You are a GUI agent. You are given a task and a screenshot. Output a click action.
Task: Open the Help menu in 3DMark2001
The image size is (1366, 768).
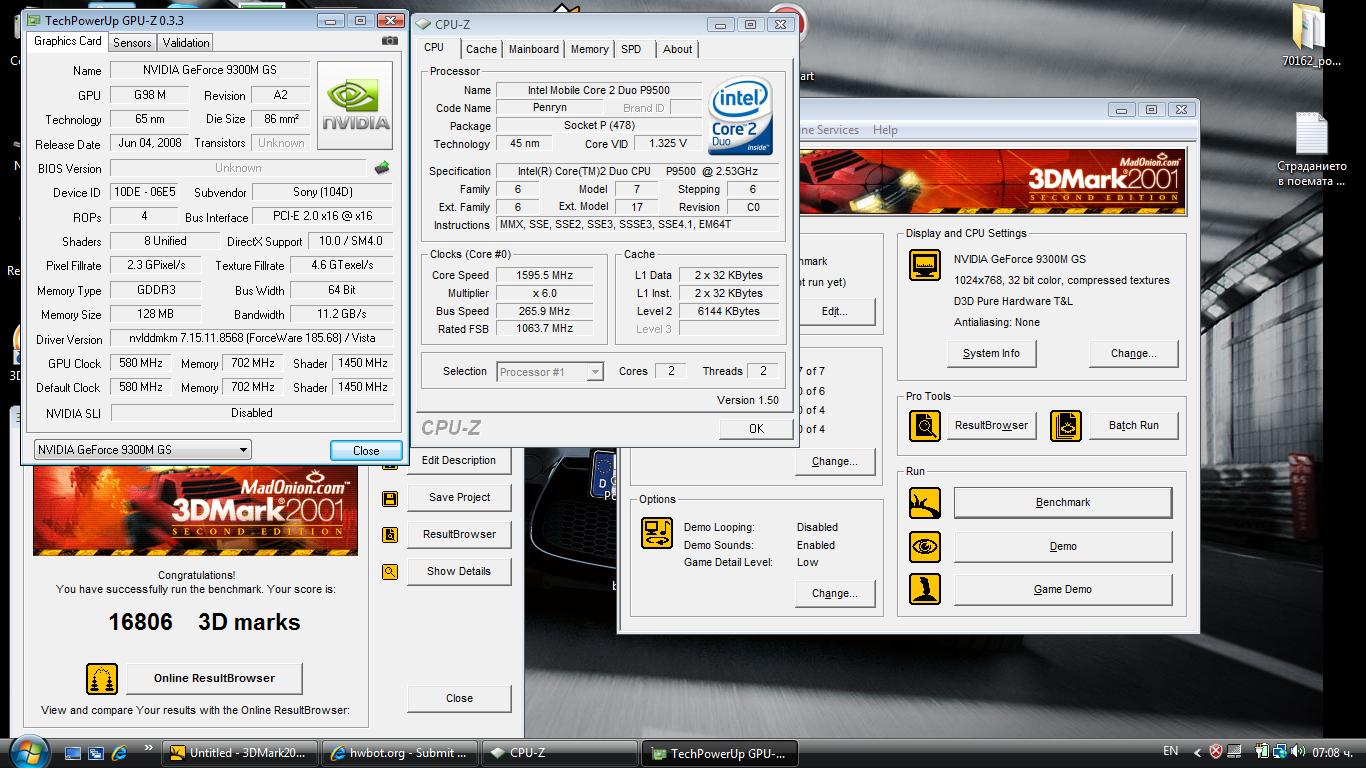885,130
